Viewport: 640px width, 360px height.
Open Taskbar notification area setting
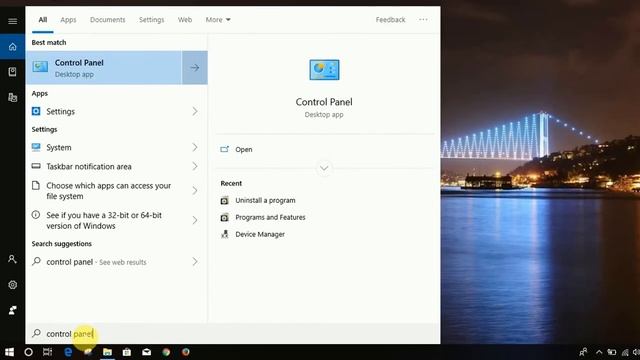coord(116,167)
